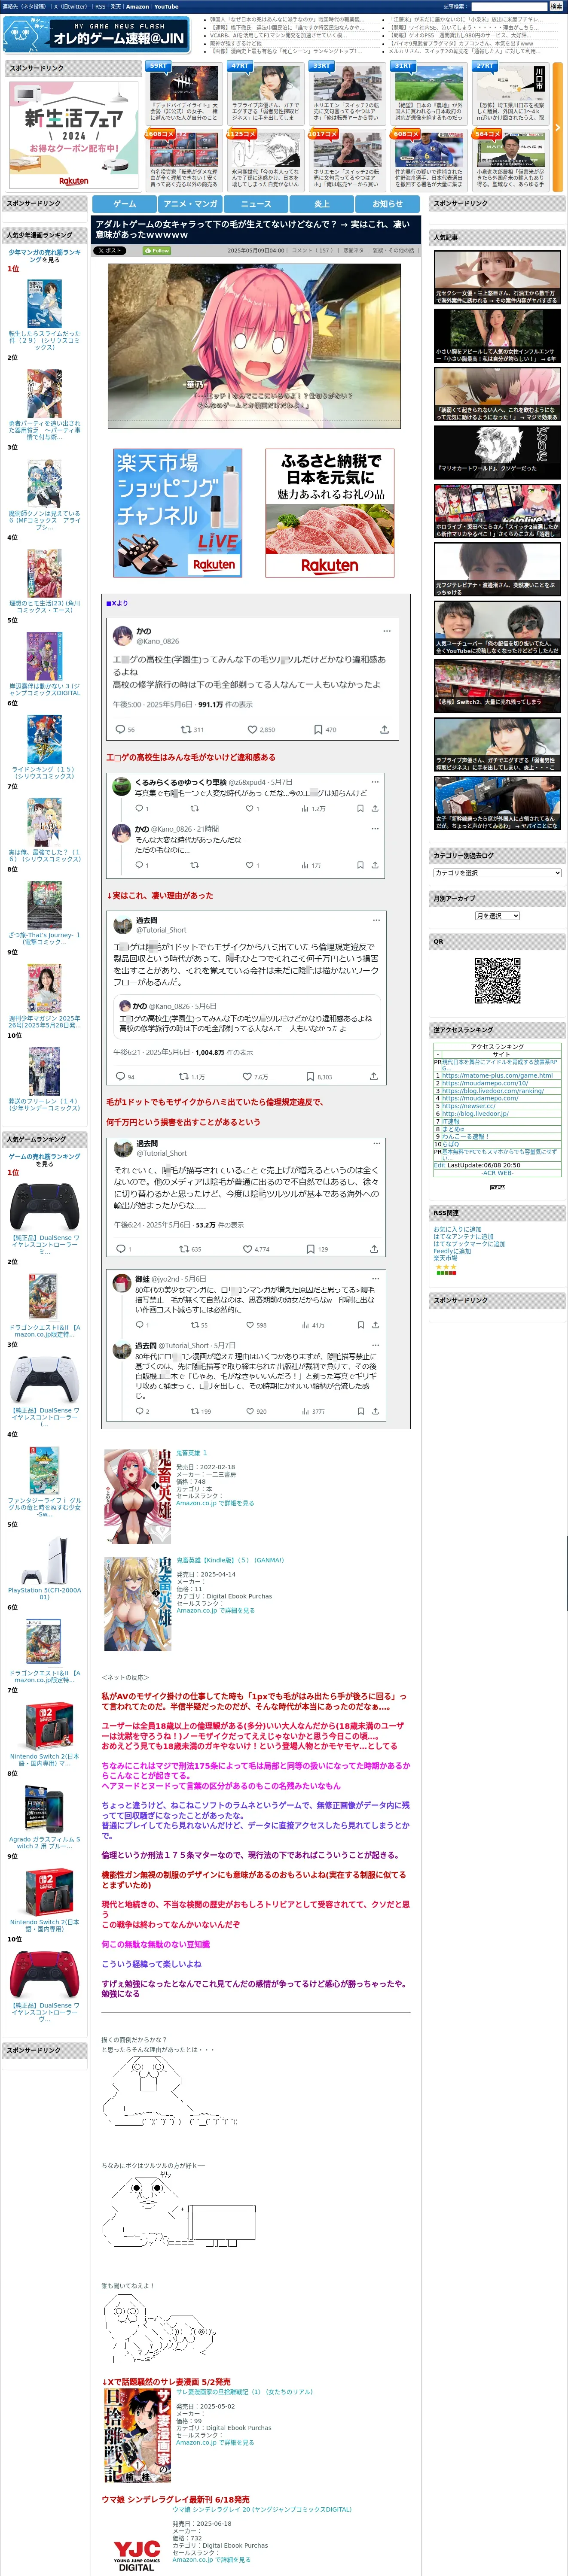Screen dimensions: 568x2576
Task: Bookmark tweet showing 8,303 bookmarks
Action: [x=310, y=1077]
